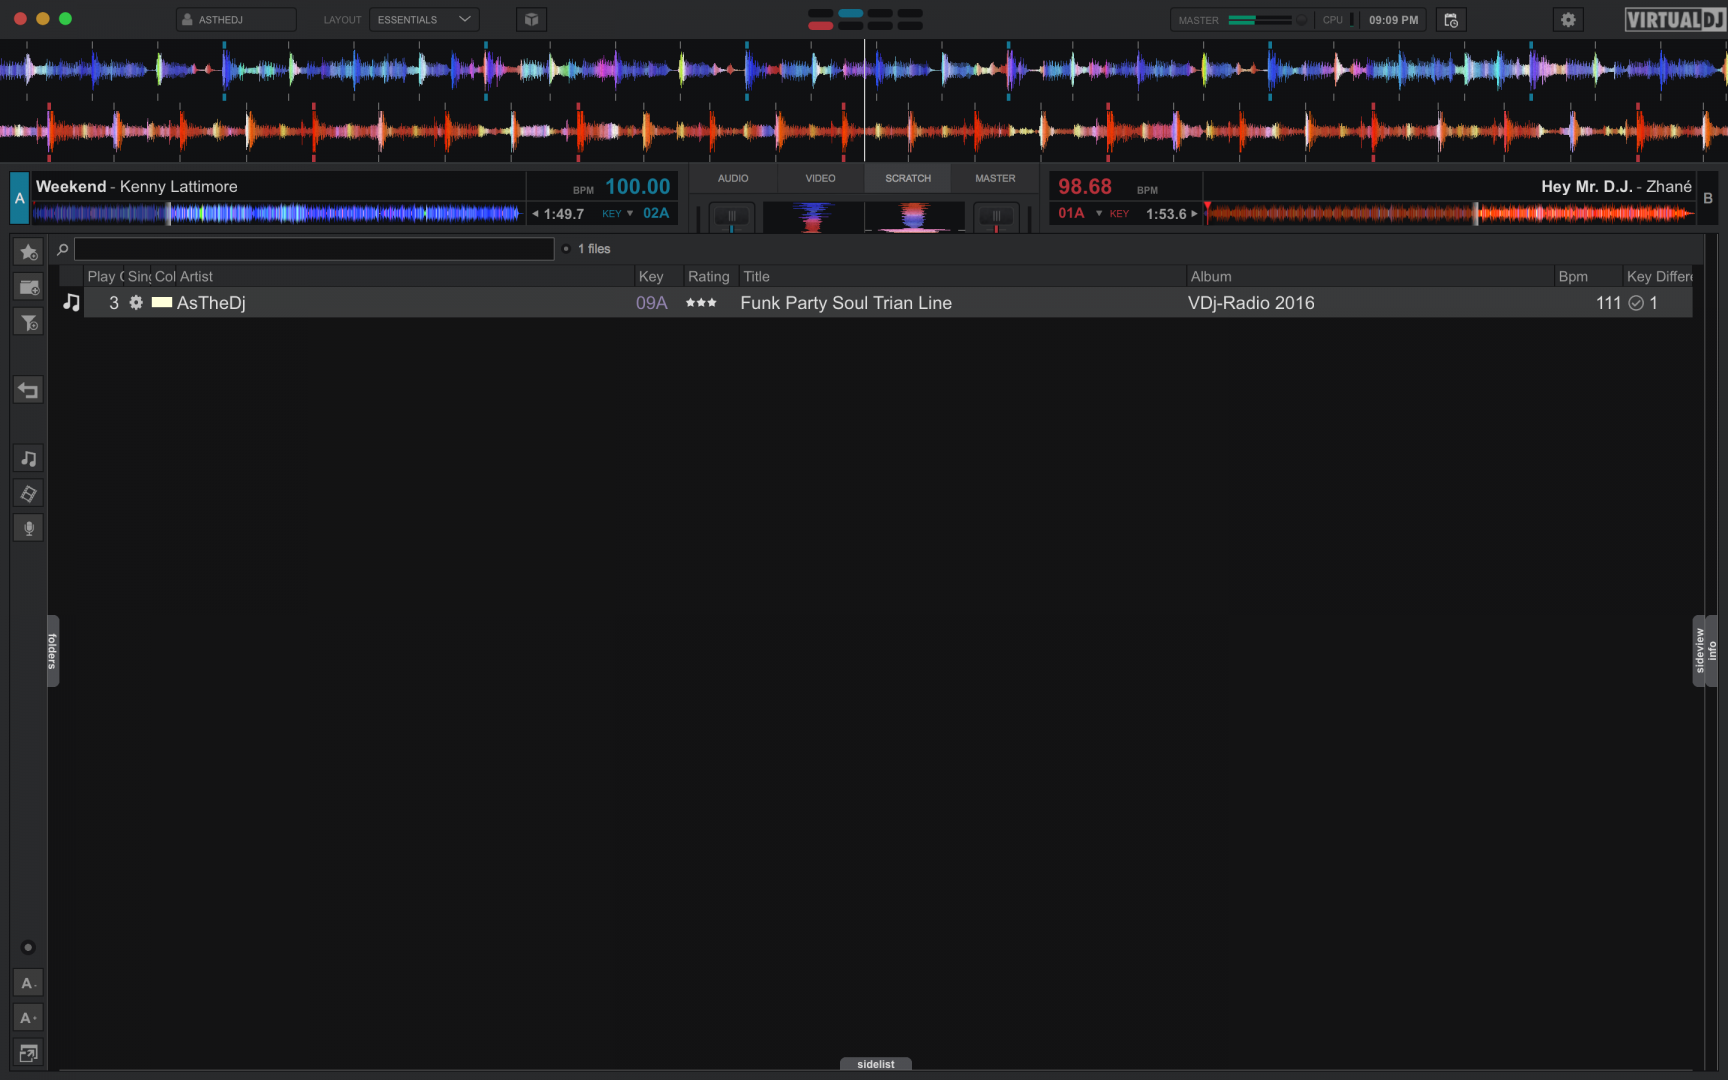Click the gear icon in AsTheDj row
Image resolution: width=1728 pixels, height=1080 pixels.
click(x=136, y=302)
